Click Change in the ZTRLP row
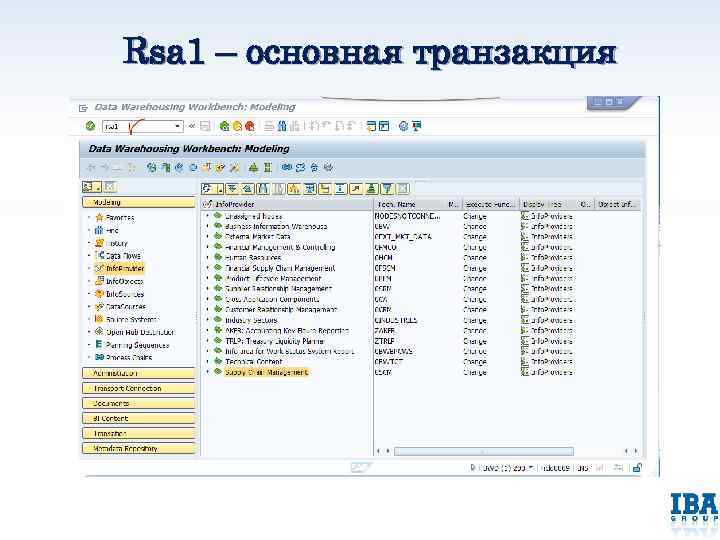Viewport: 720px width, 540px height. coord(475,341)
